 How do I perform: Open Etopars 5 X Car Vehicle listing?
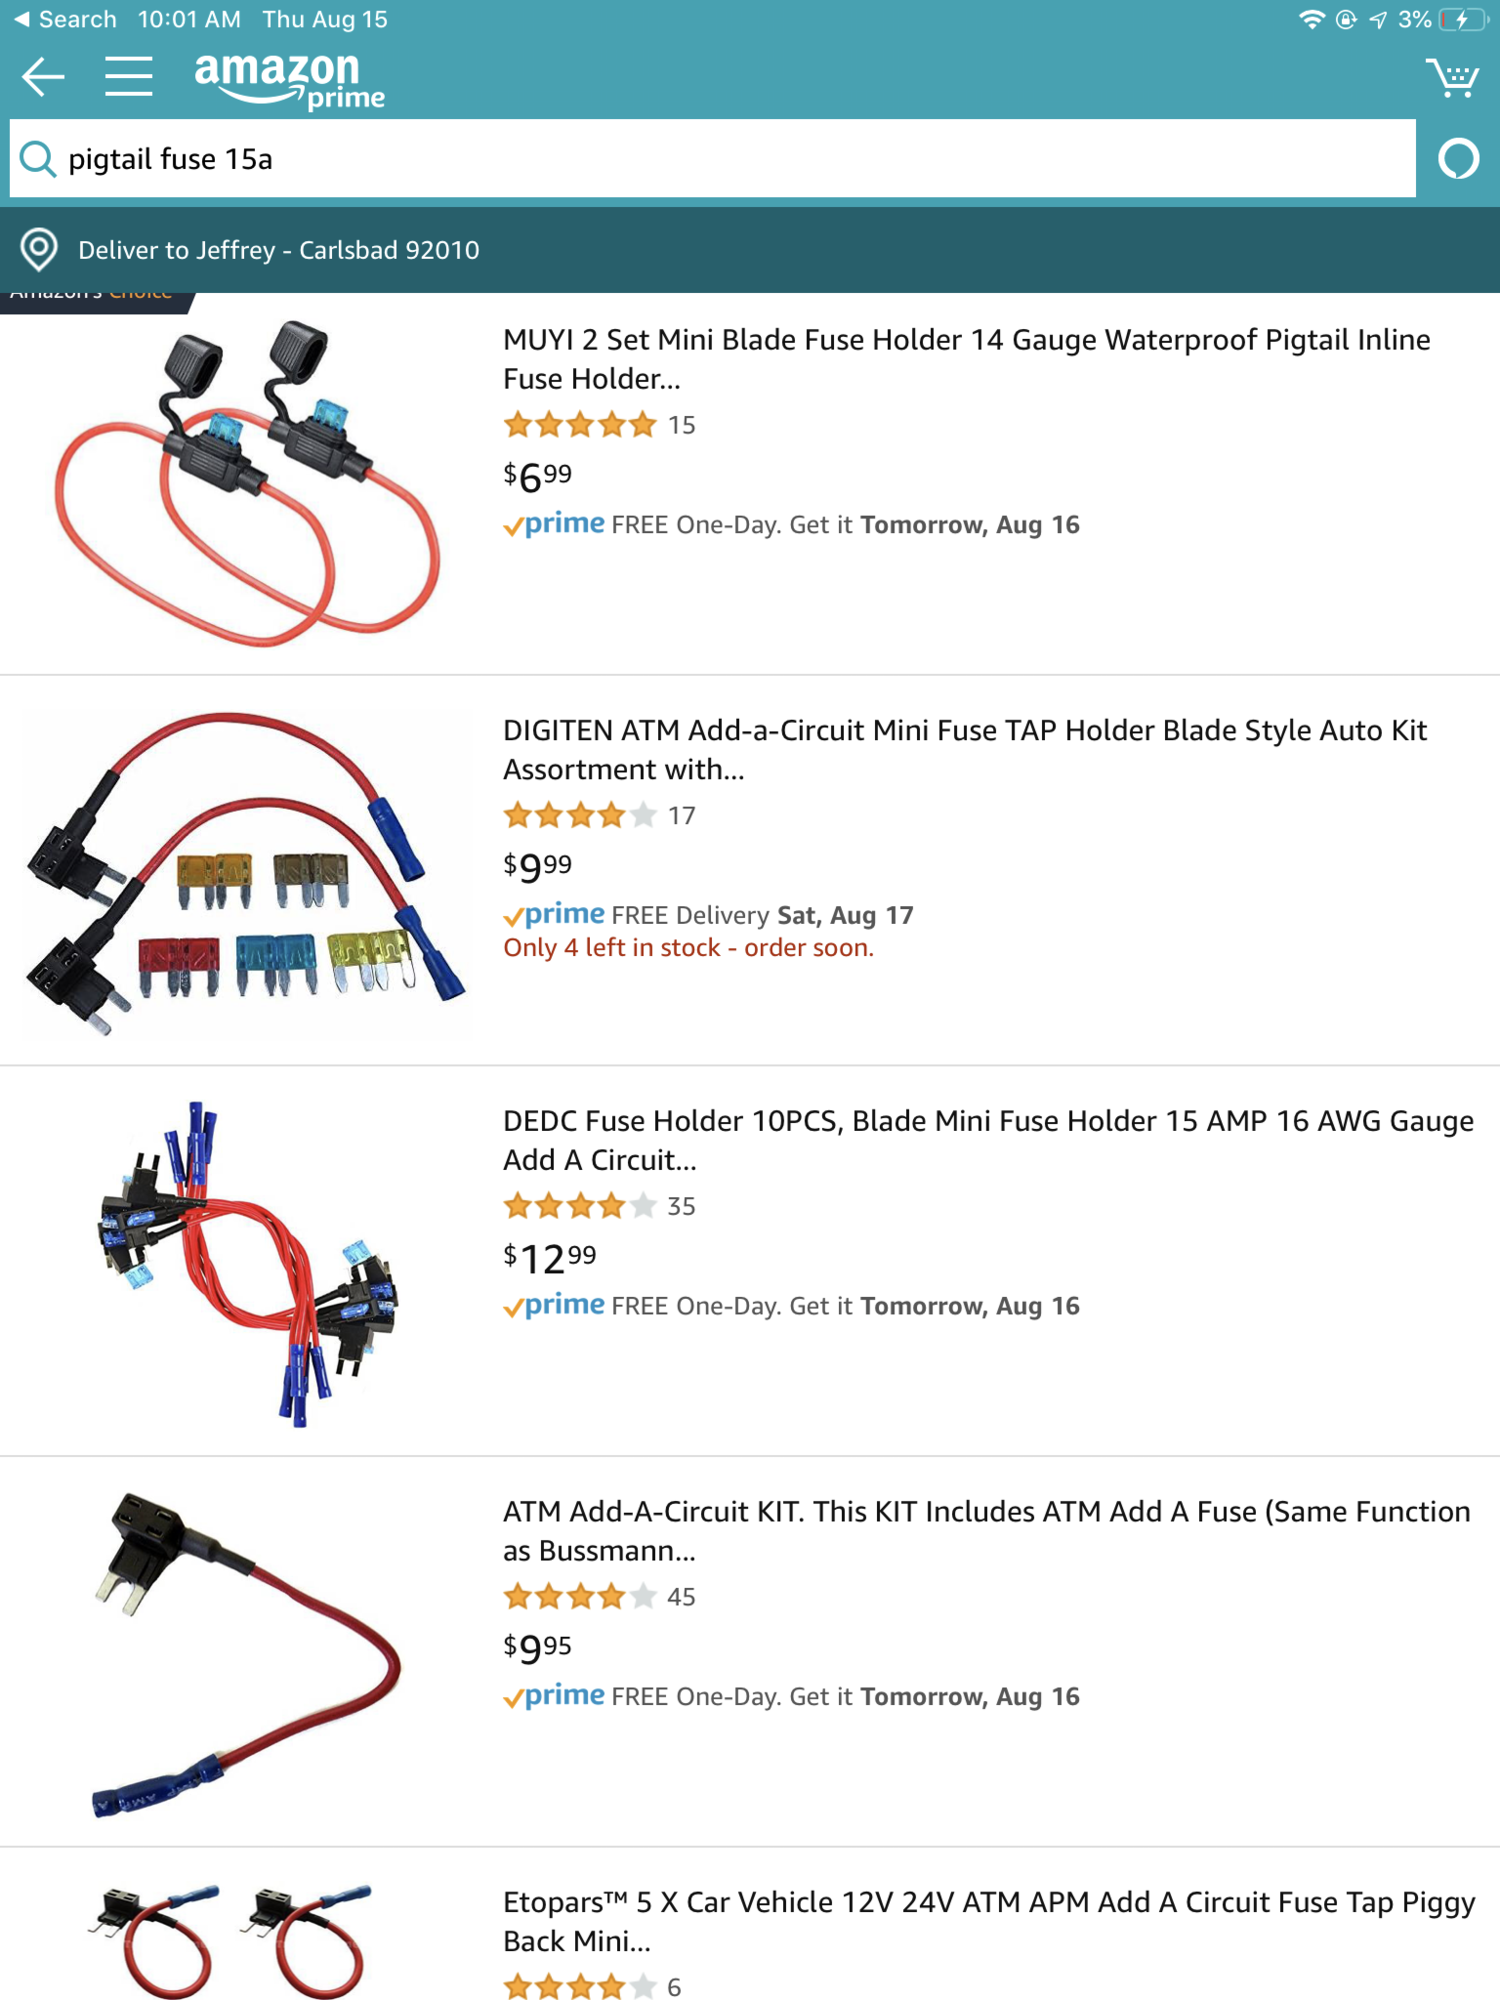coord(989,1921)
